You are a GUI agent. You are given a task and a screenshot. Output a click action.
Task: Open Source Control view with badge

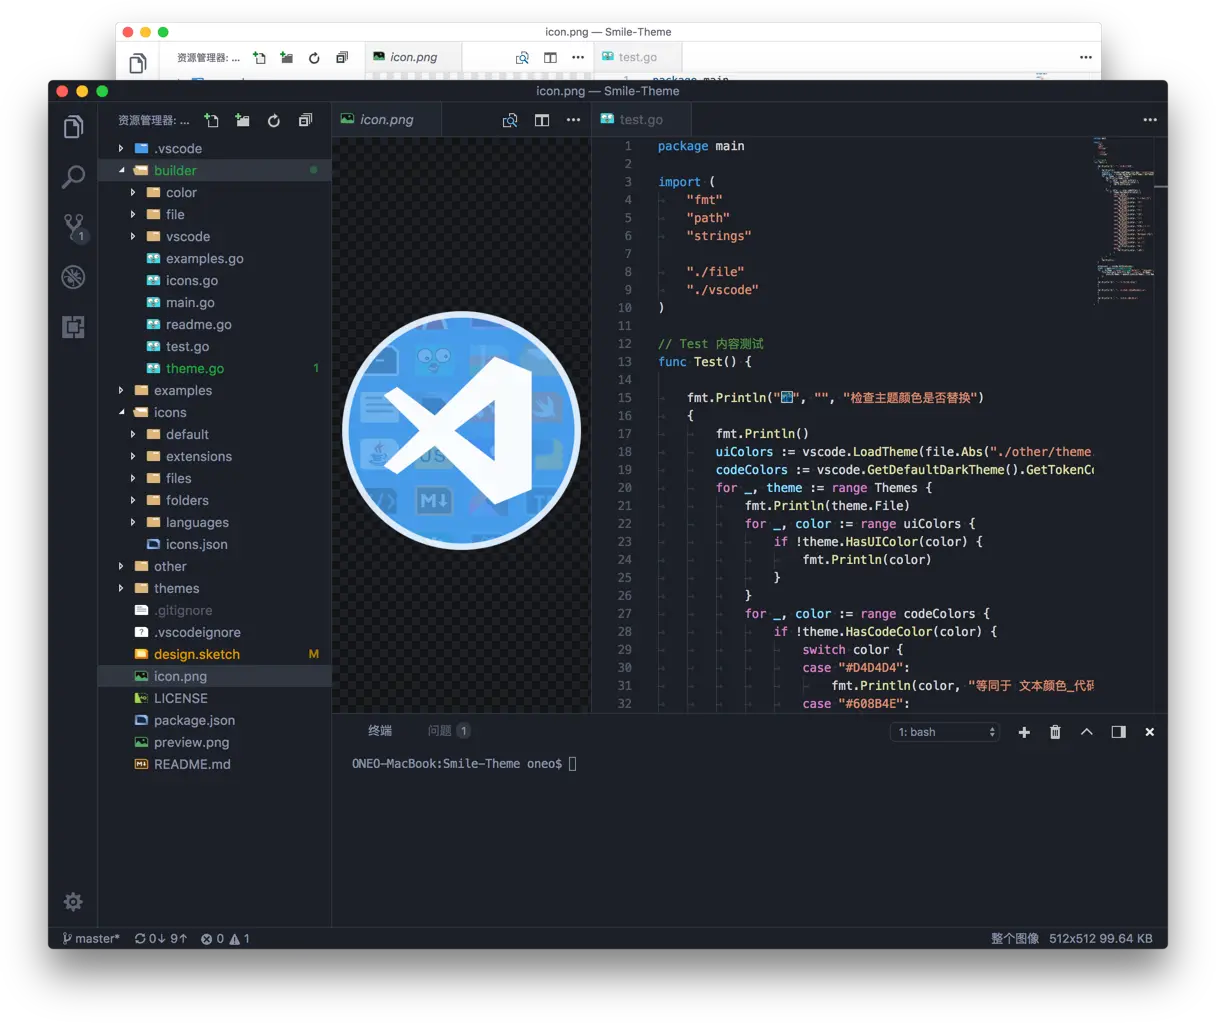coord(74,228)
